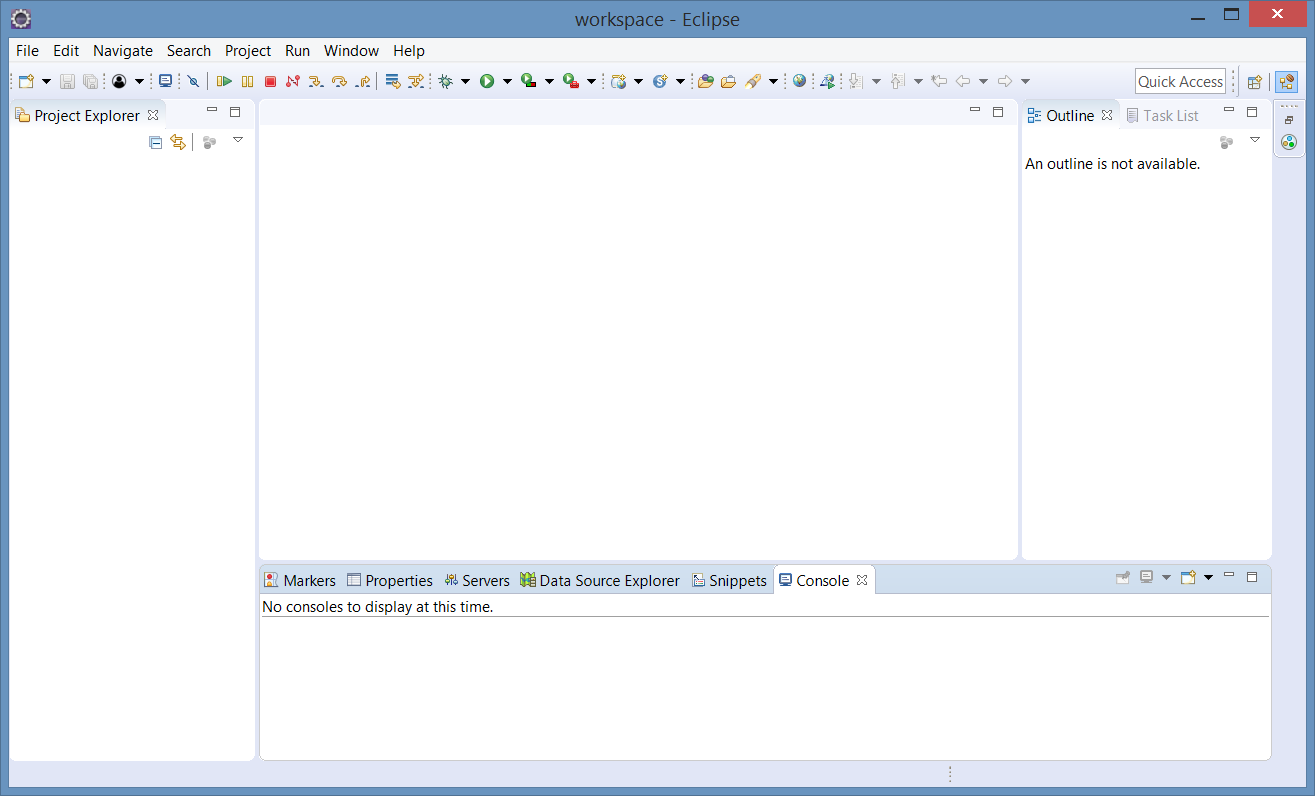
Task: Select the Data Source Explorer tab
Action: pos(600,580)
